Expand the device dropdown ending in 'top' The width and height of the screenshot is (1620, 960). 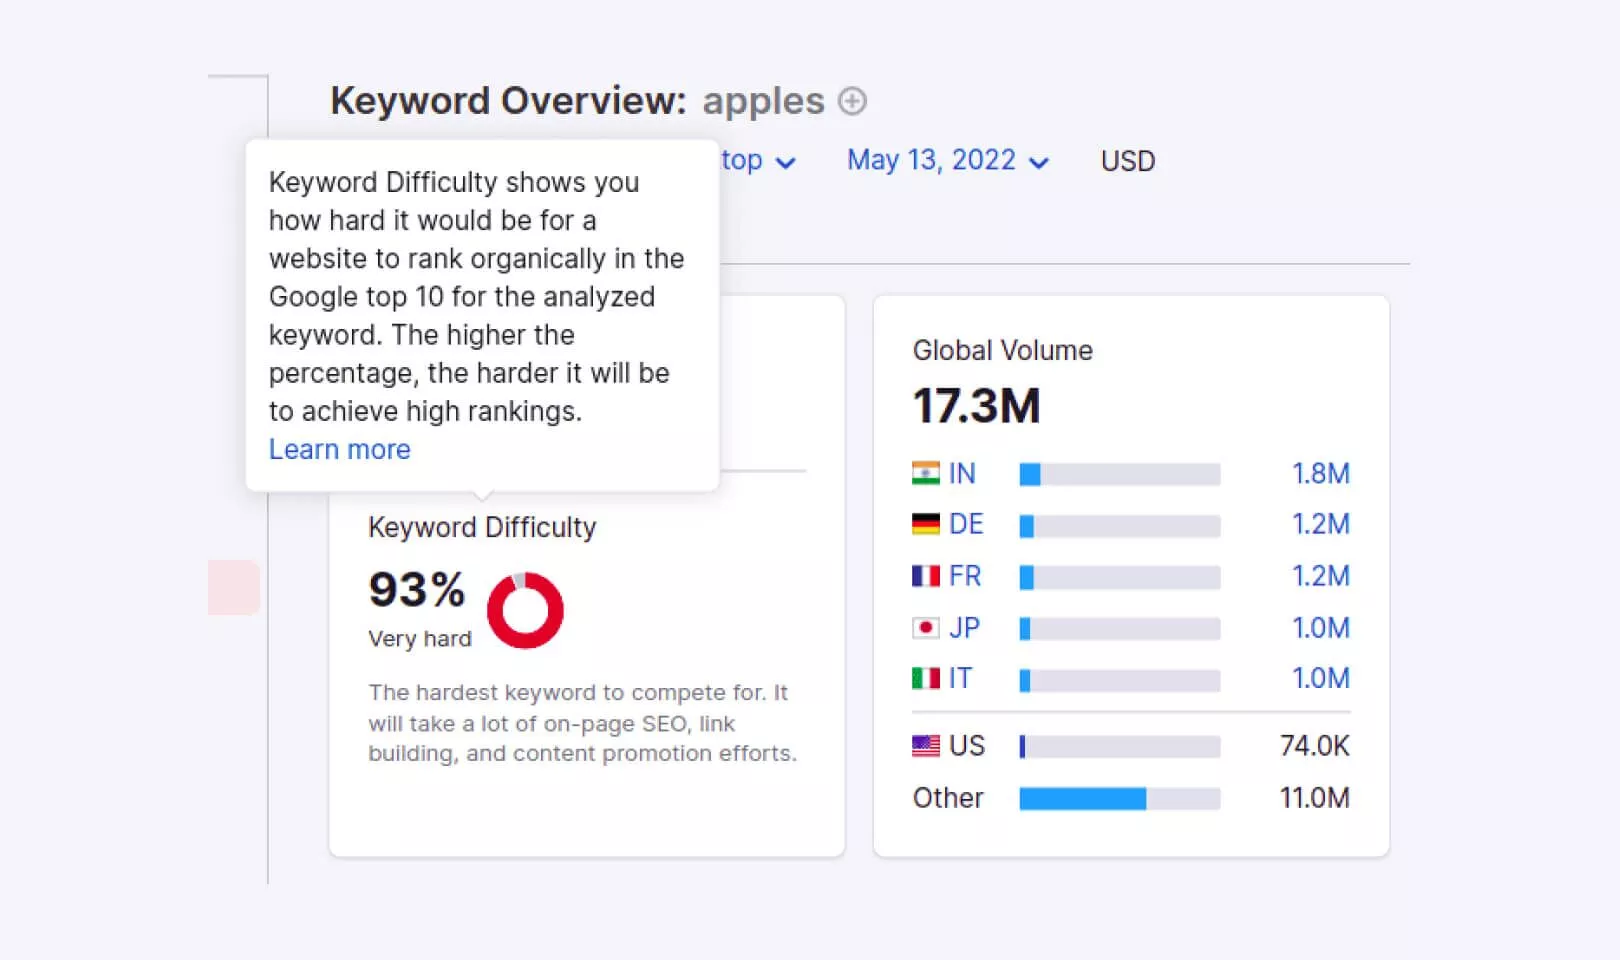point(758,161)
